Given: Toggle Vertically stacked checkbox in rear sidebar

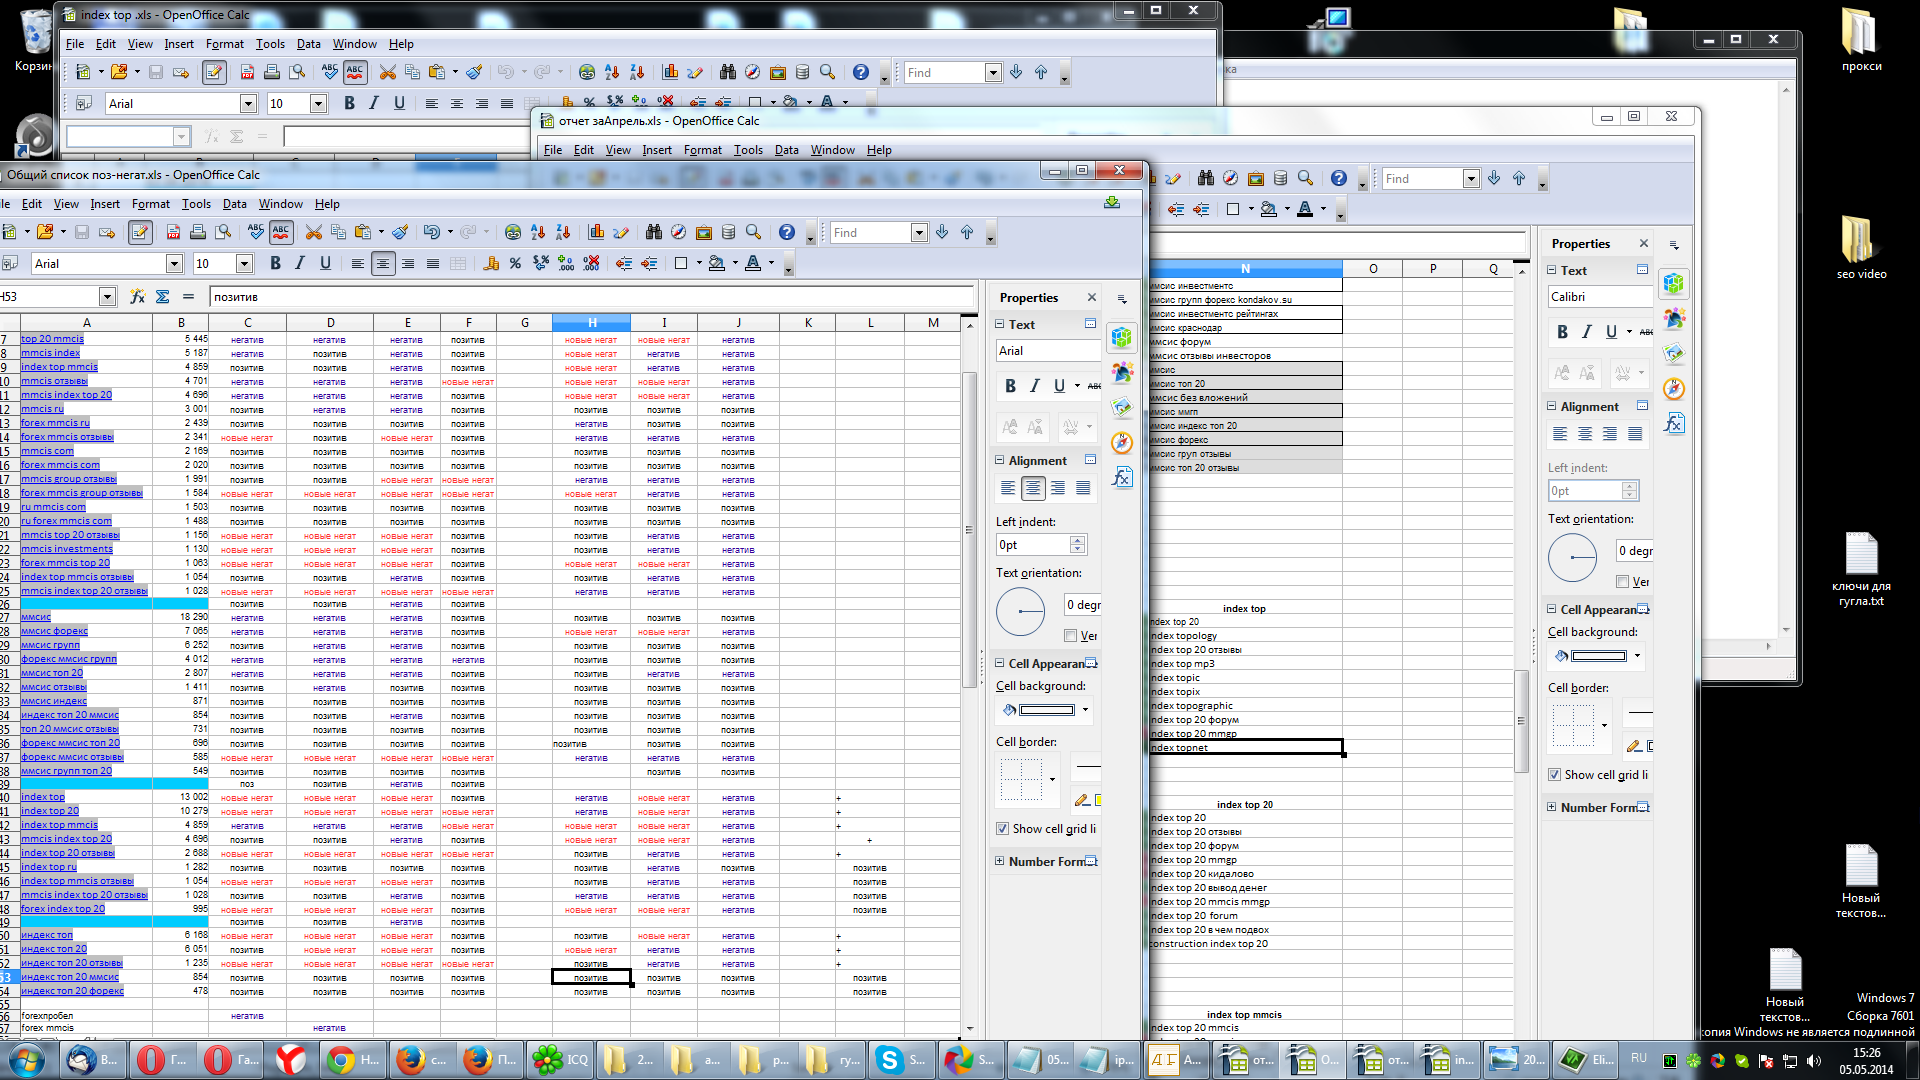Looking at the screenshot, I should (1622, 581).
